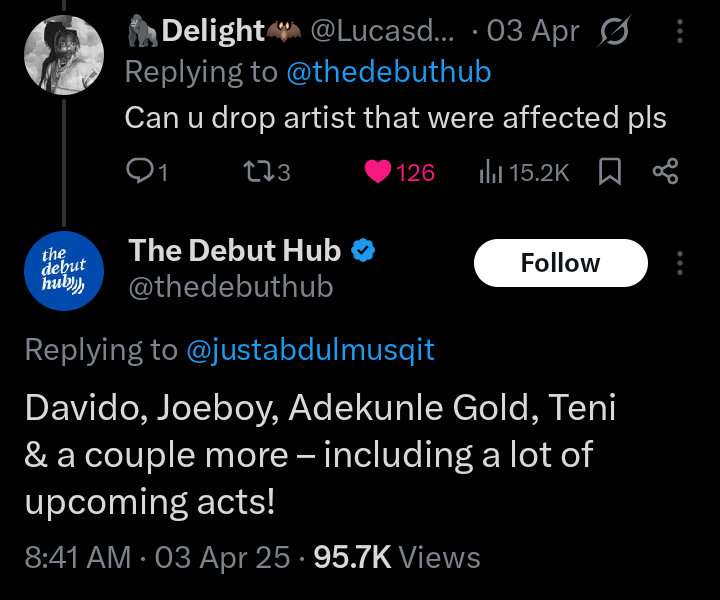Open the @thedebuthub mention in reply

(388, 73)
